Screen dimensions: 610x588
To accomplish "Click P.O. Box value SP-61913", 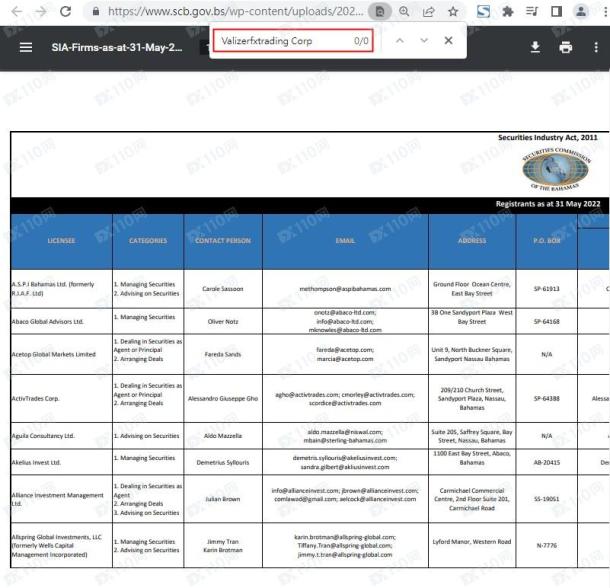I will click(547, 289).
